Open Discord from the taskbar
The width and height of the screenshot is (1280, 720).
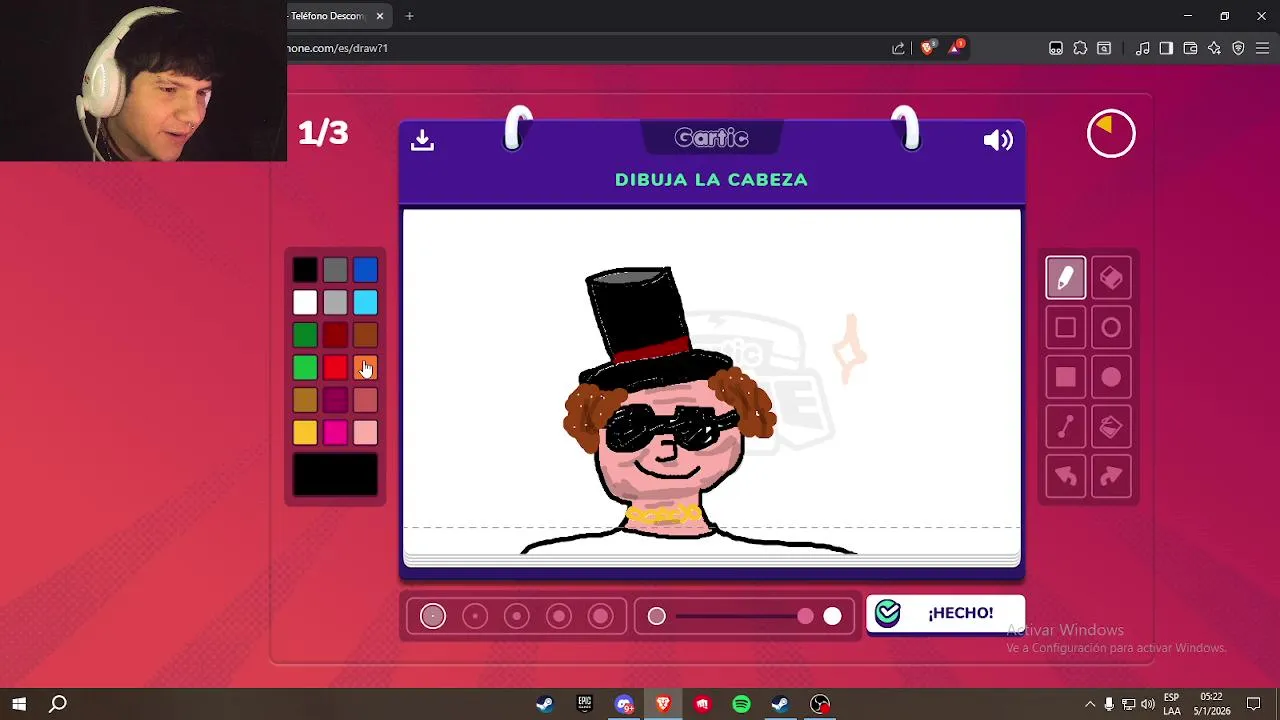(x=624, y=704)
